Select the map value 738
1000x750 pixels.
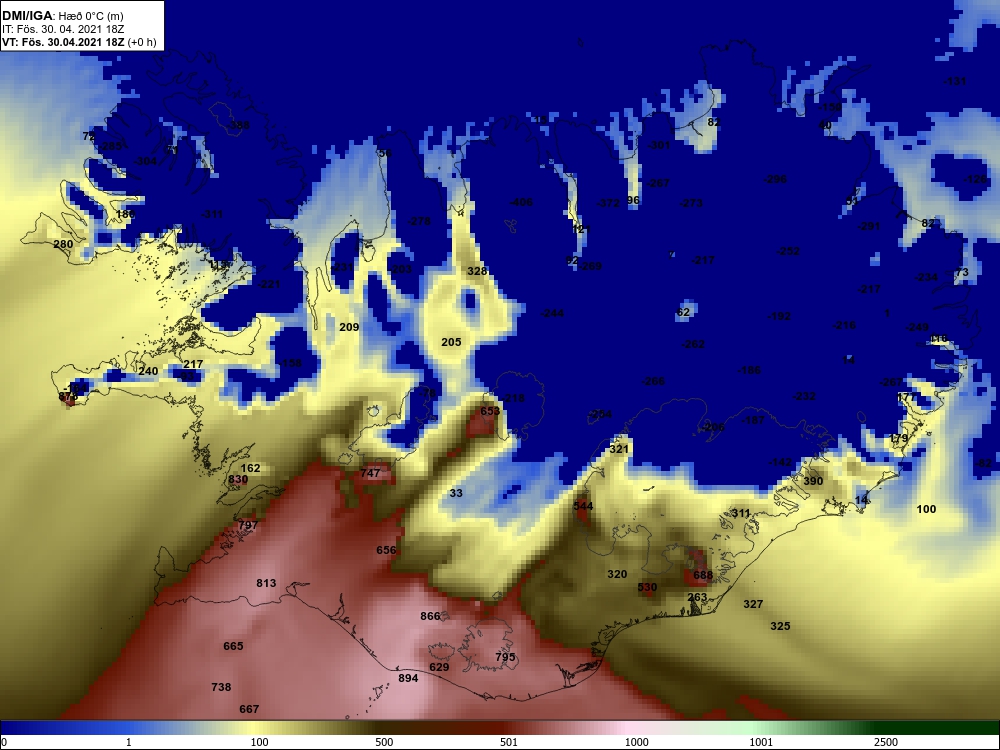[221, 687]
